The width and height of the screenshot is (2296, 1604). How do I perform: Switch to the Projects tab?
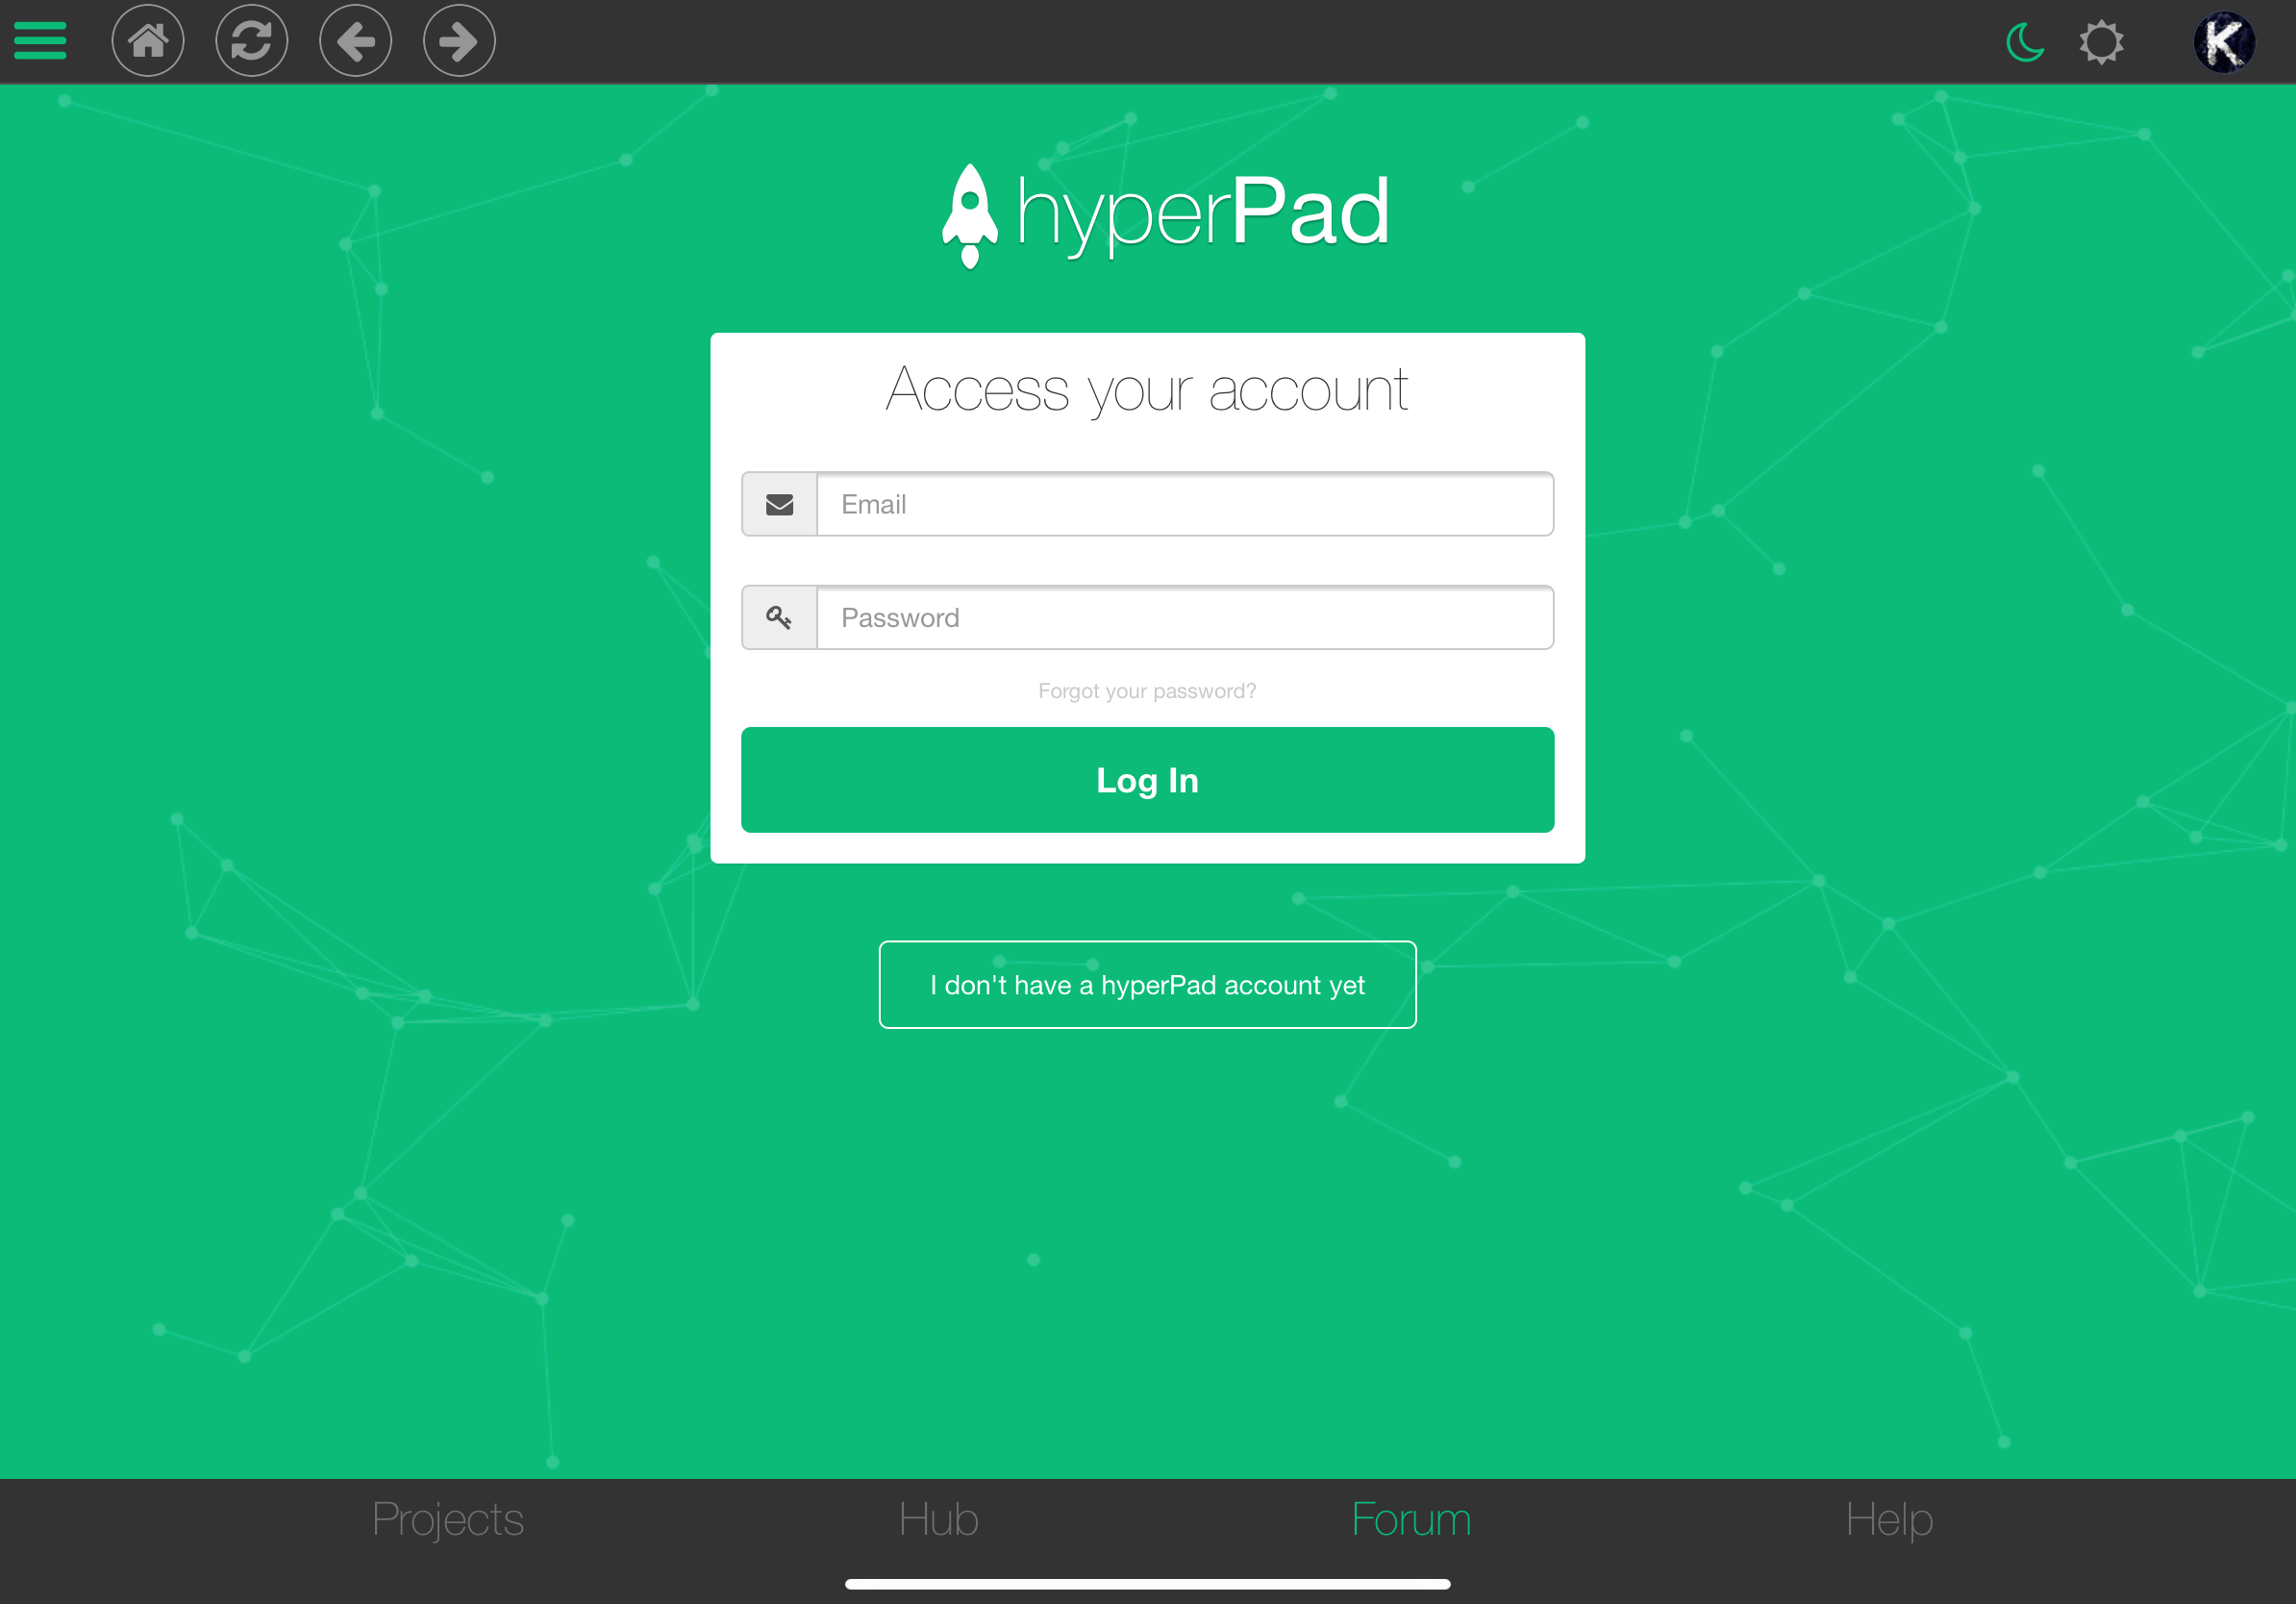448,1519
